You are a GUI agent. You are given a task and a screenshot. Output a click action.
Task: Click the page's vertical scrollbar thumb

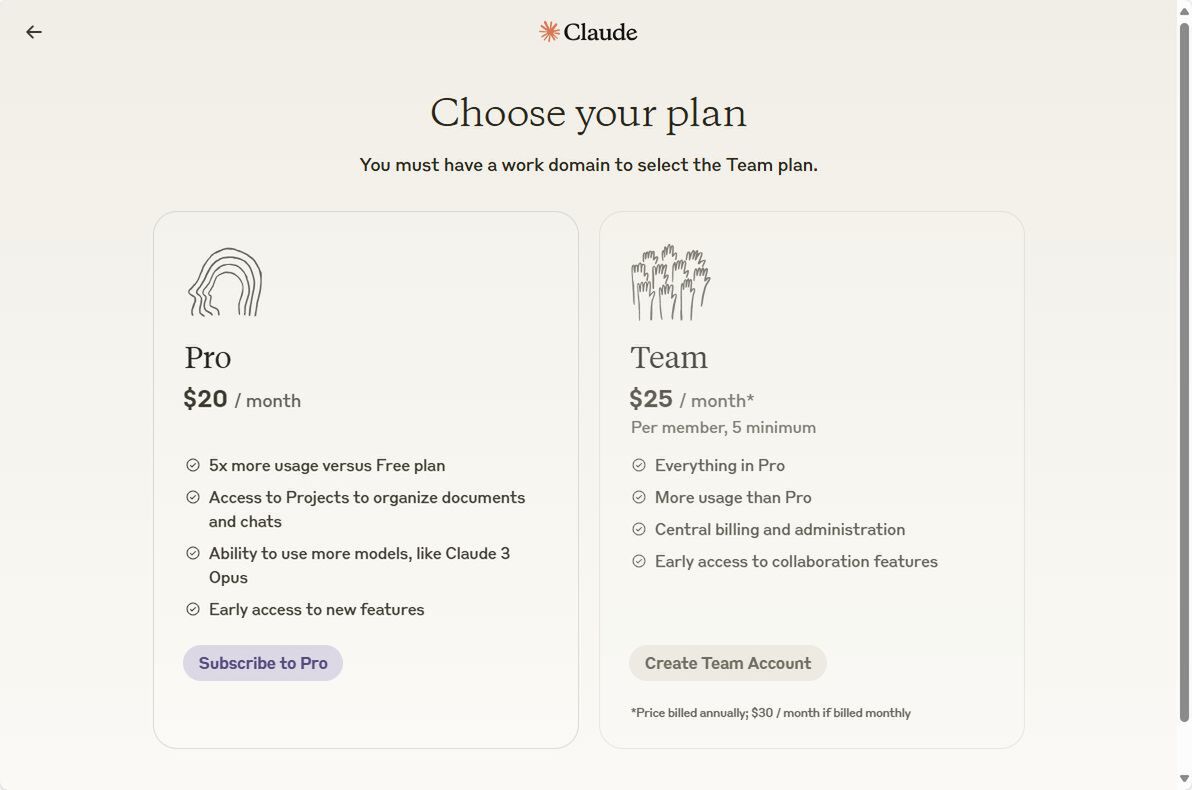click(x=1184, y=370)
